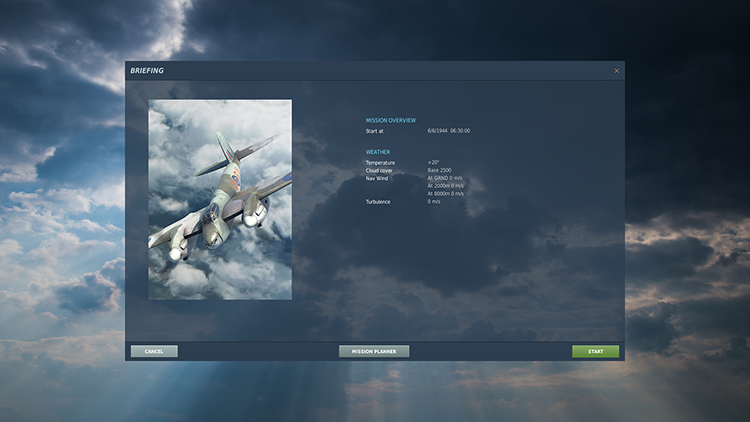The width and height of the screenshot is (750, 422).
Task: Click the 'At 2000m 0 m/s' wind value
Action: coord(446,186)
